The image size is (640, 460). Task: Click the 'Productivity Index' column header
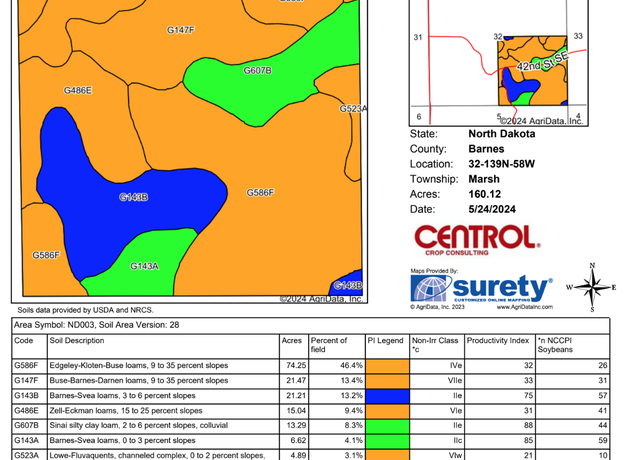pyautogui.click(x=498, y=340)
